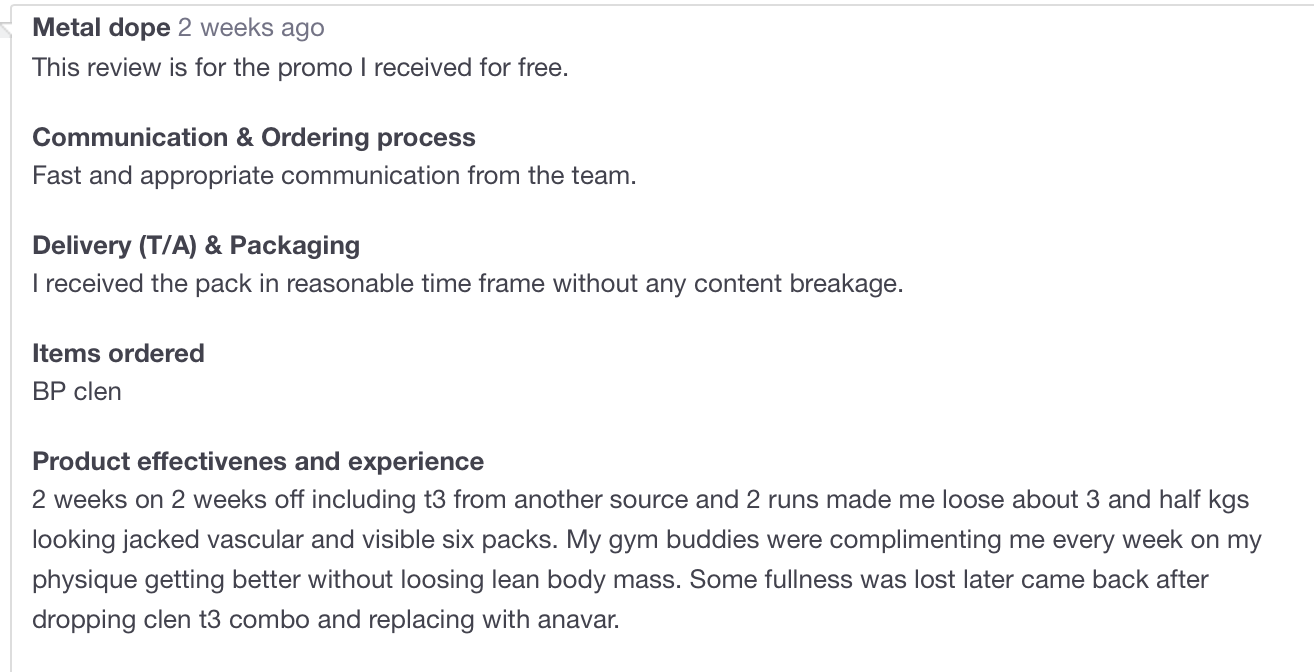Screen dimensions: 1314x672
Task: Click the promo received for free sentence
Action: pos(300,68)
